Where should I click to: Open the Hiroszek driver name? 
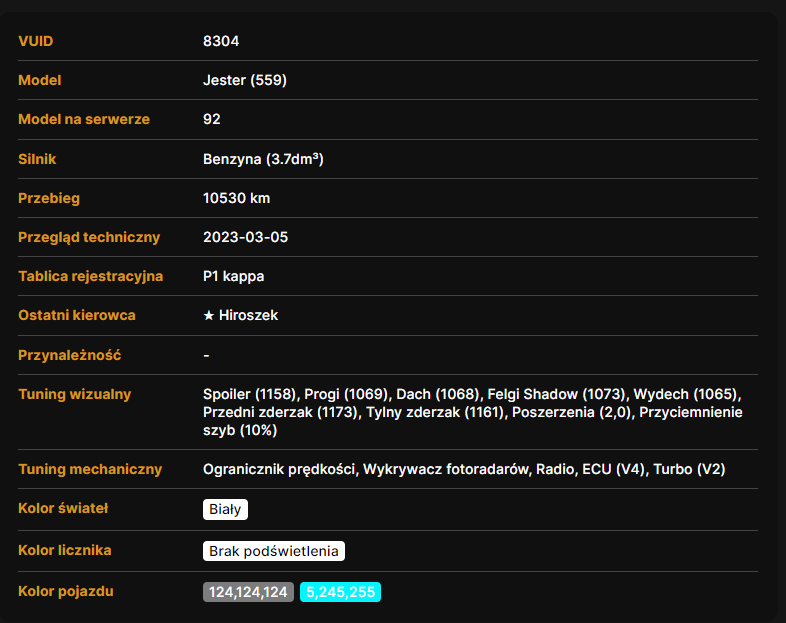[x=248, y=315]
